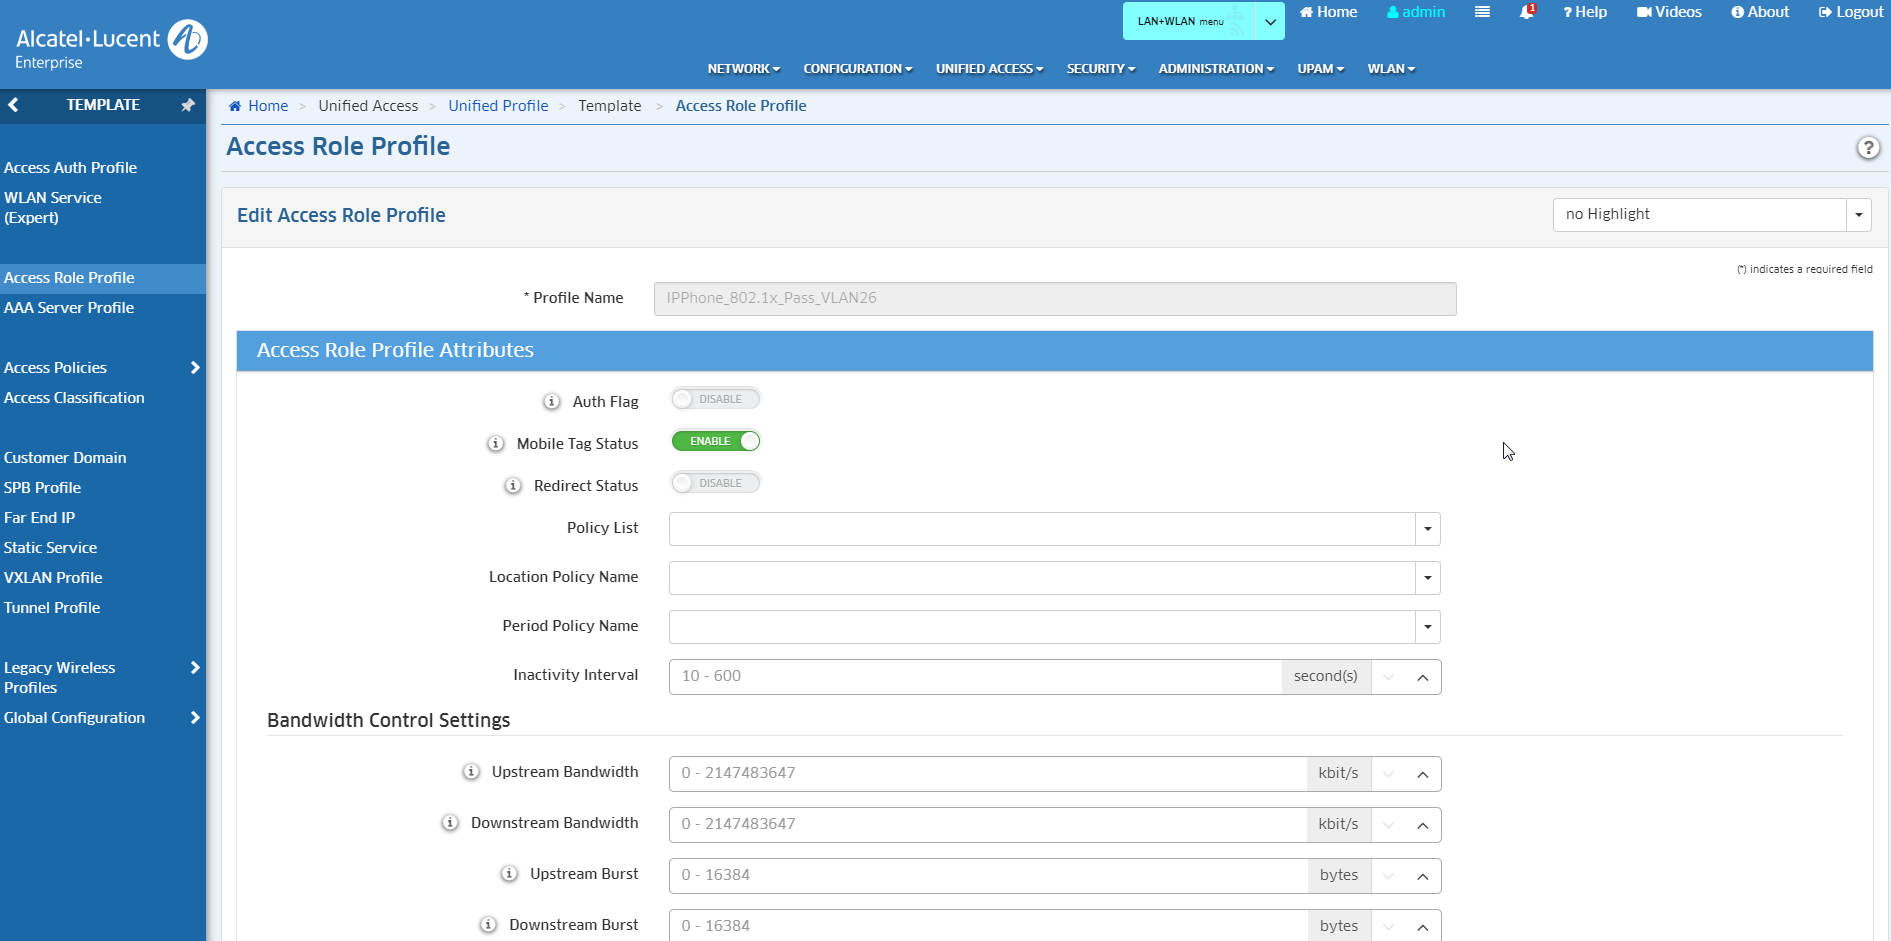
Task: Open the Unified Access menu
Action: (989, 69)
